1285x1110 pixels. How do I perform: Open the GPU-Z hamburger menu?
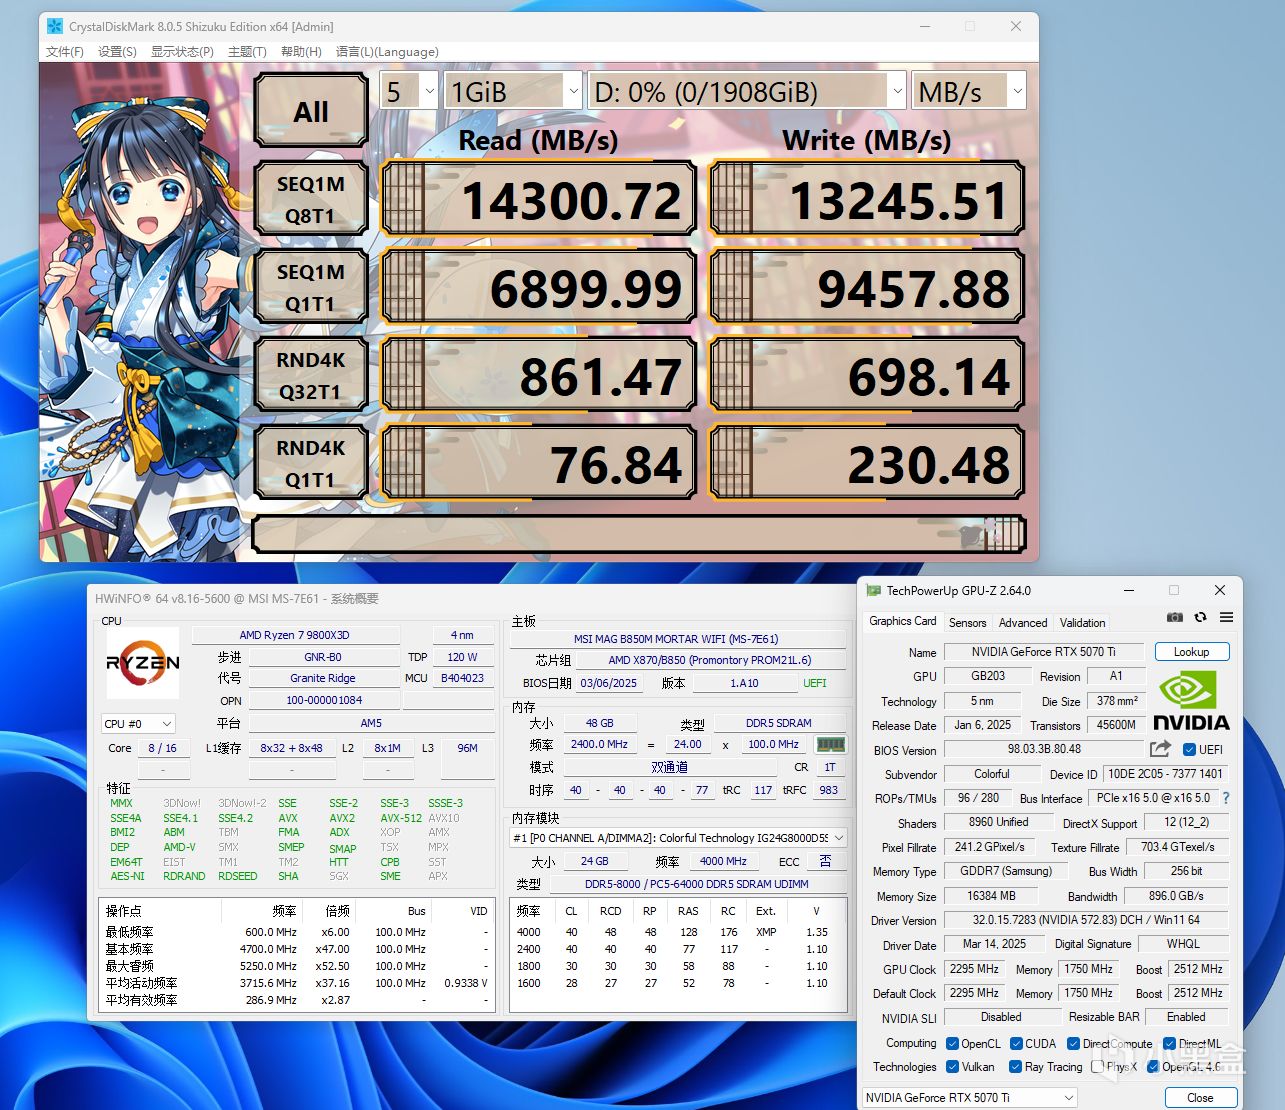pyautogui.click(x=1226, y=618)
